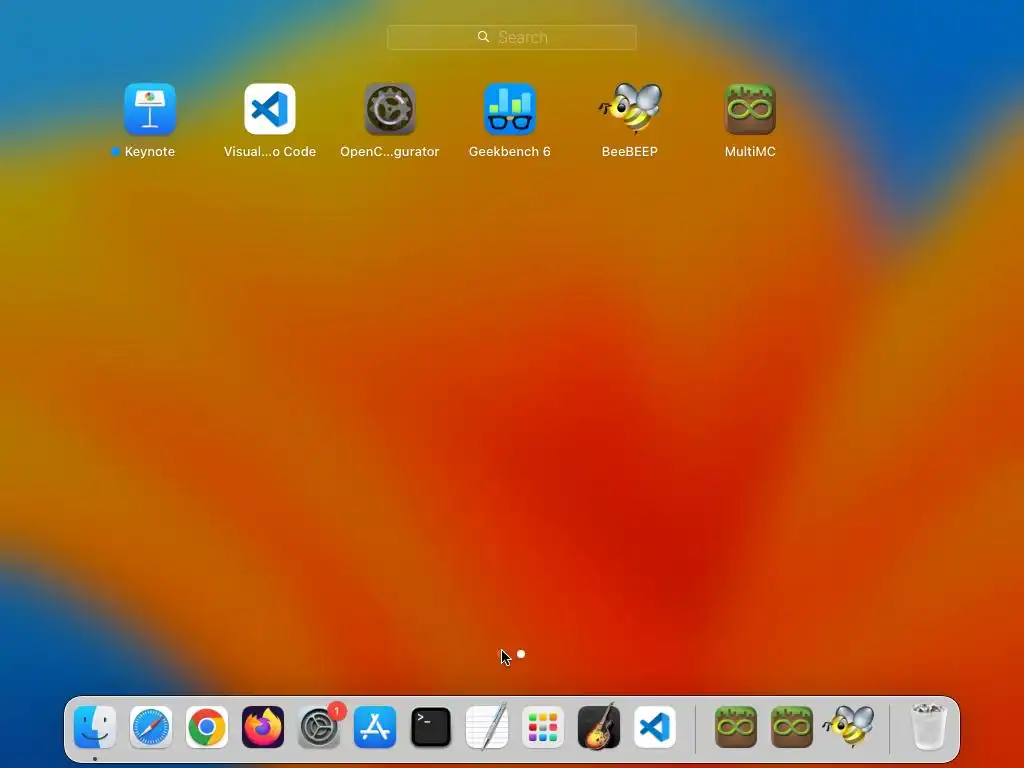Open BeeBEEP in the Launchpad grid

(x=630, y=109)
